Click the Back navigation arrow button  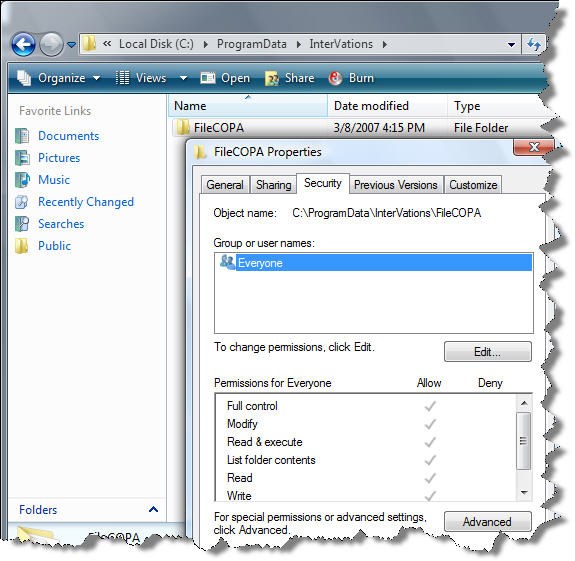(x=23, y=45)
